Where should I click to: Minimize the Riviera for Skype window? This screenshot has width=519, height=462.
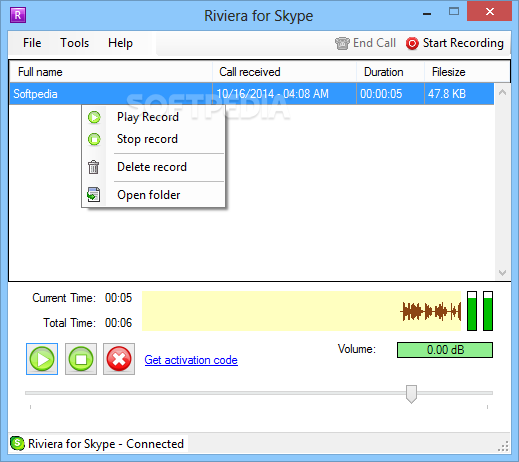(427, 13)
